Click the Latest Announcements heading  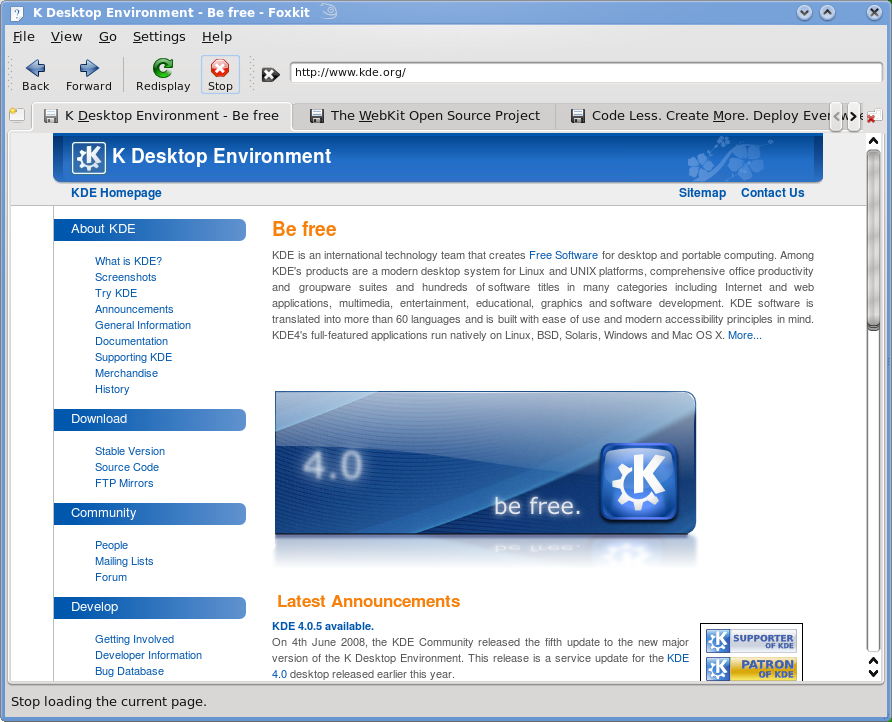click(369, 601)
